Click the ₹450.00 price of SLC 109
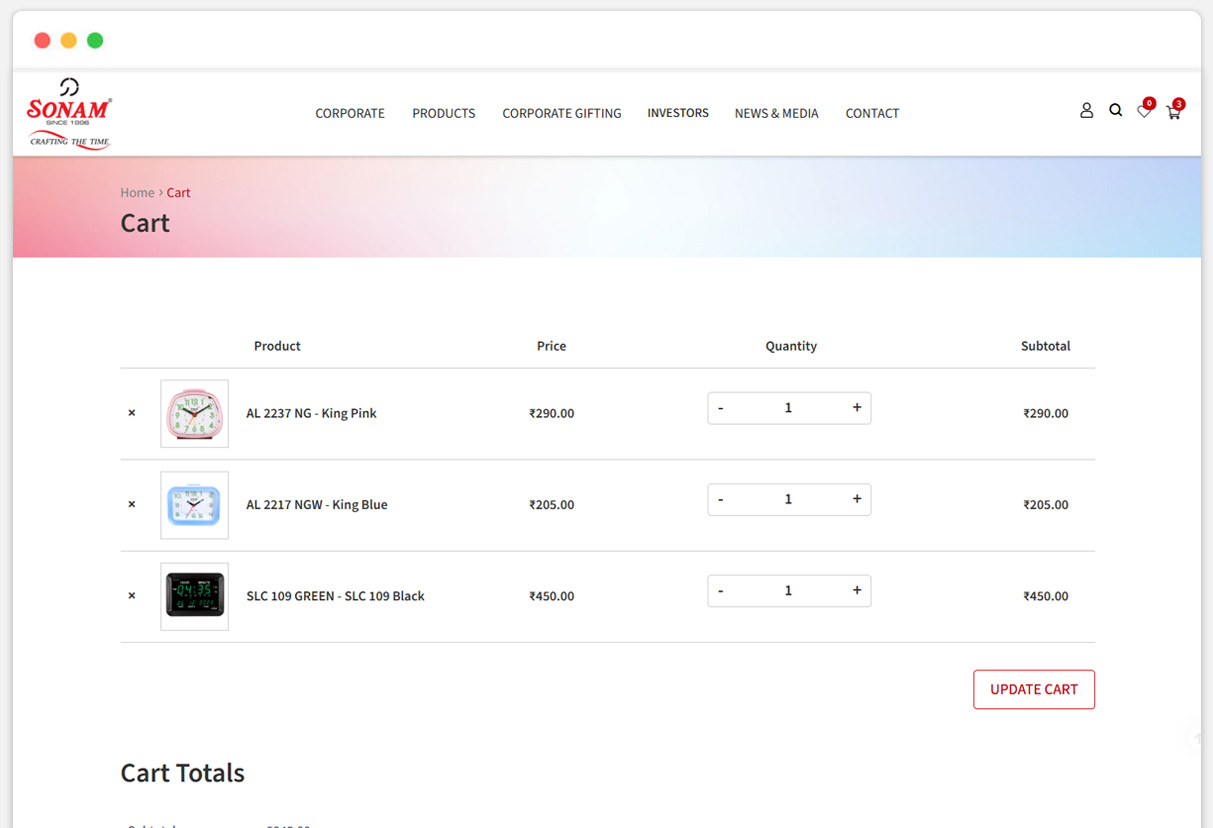Screen dimensions: 1213x828 tap(552, 596)
